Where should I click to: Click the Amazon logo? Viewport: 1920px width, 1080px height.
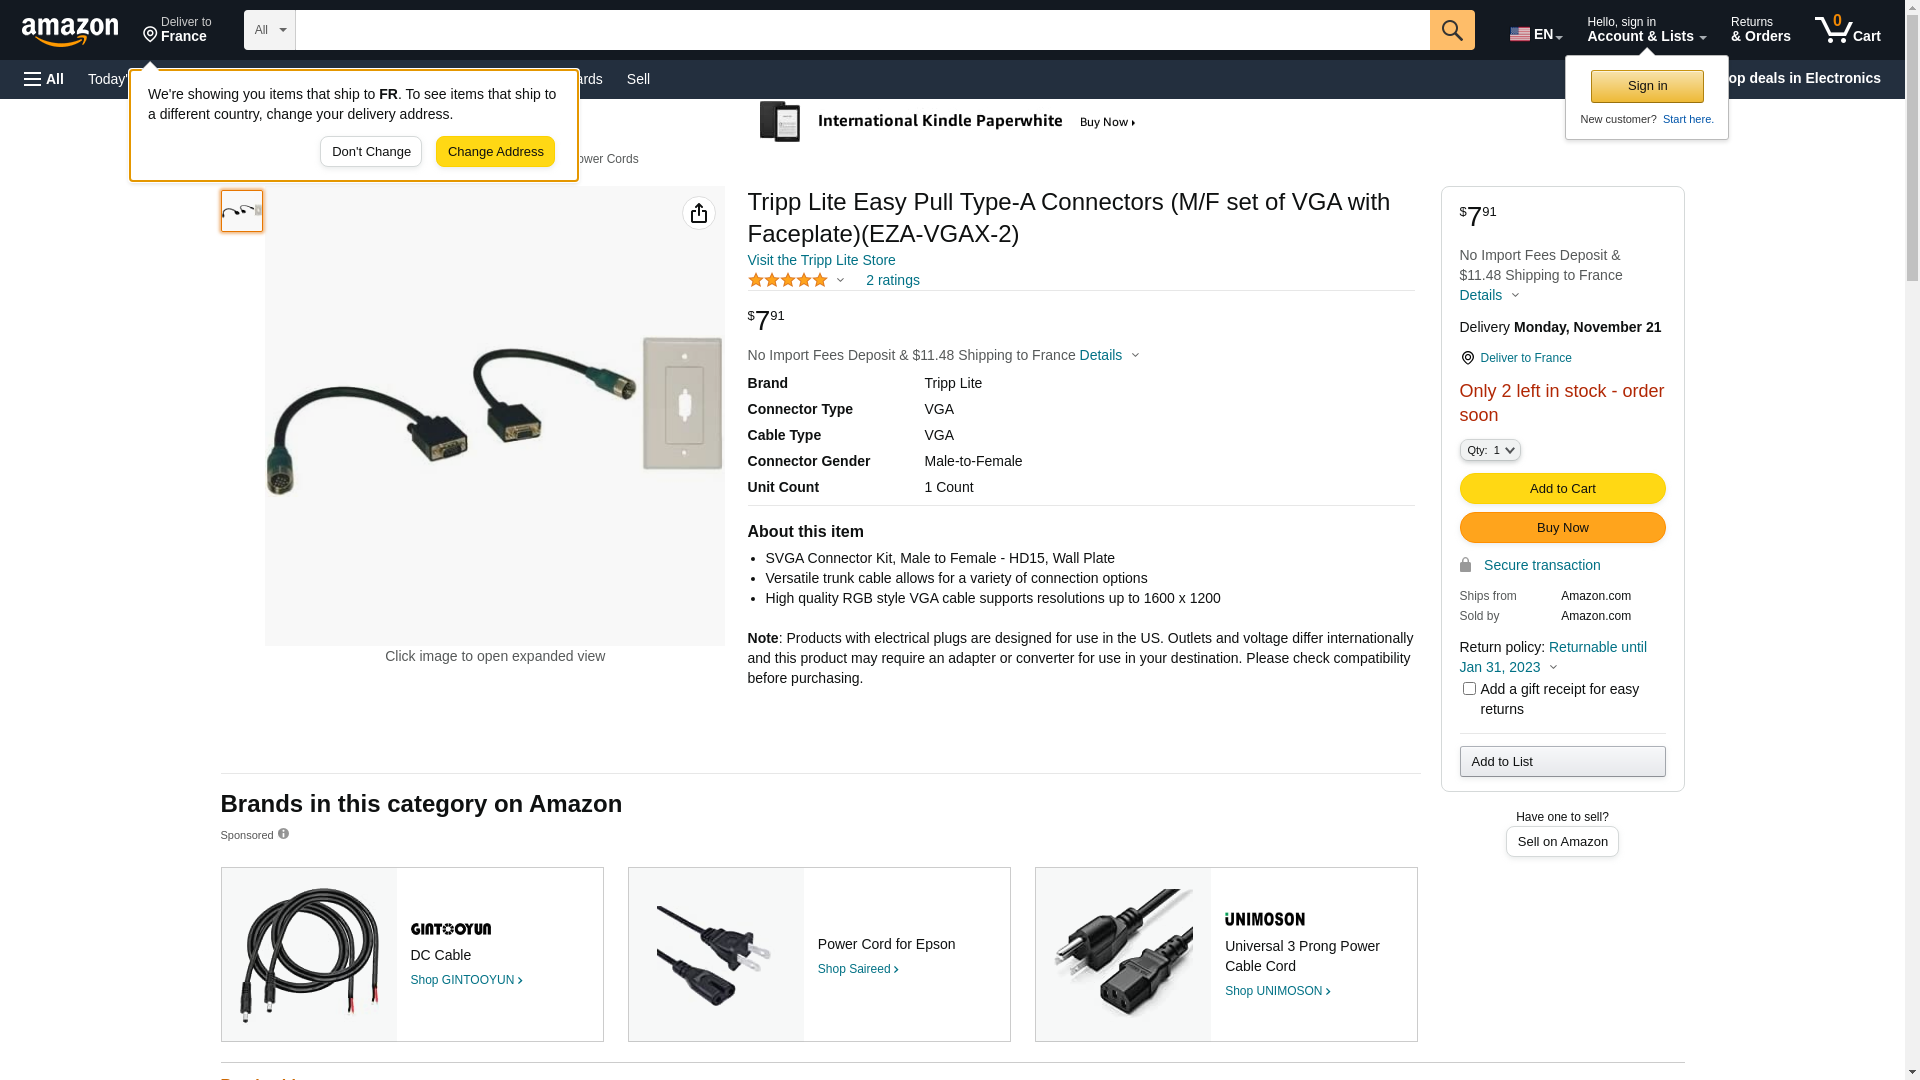(70, 31)
